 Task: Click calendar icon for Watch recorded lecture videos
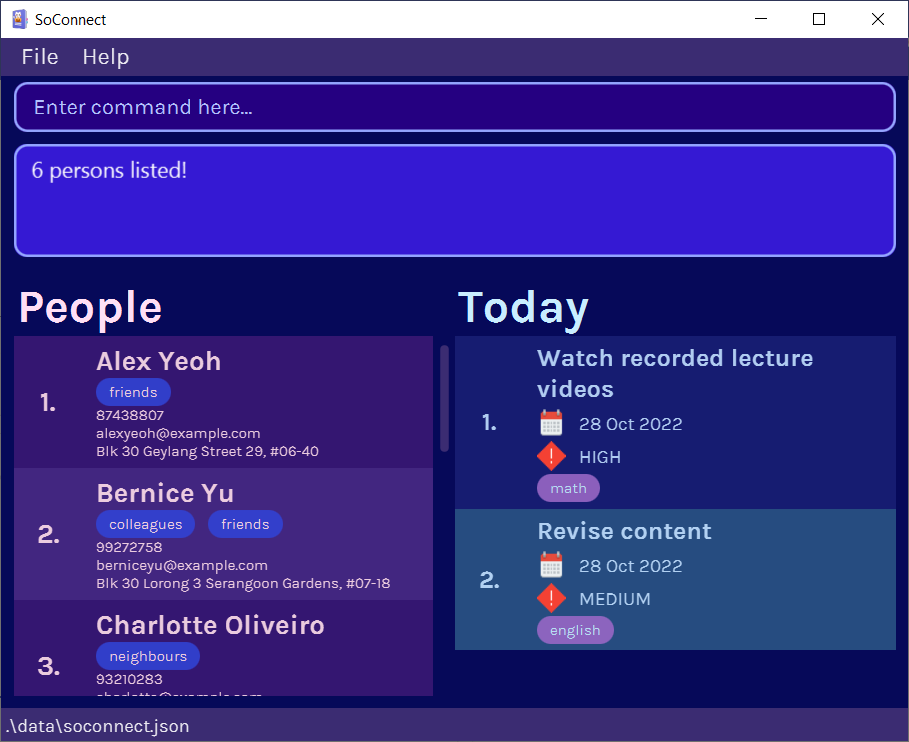(x=551, y=423)
